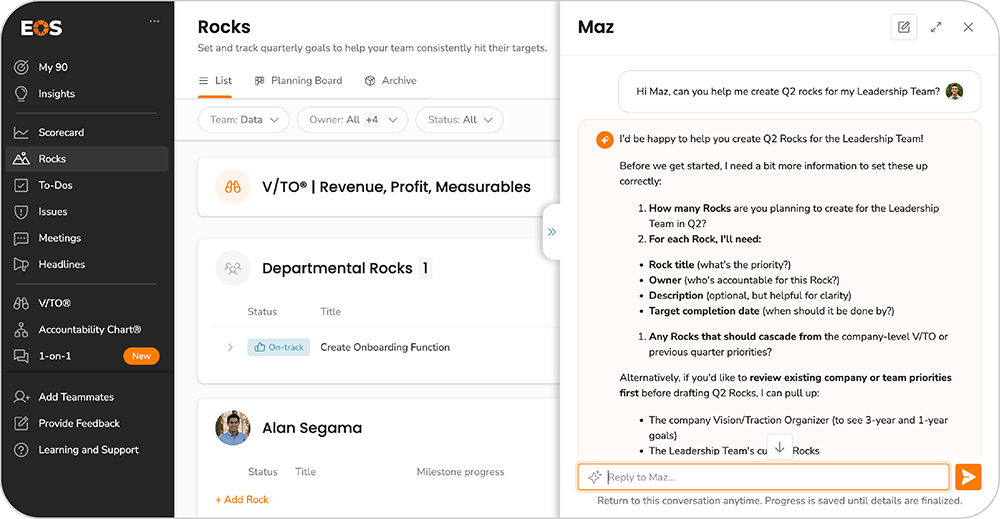Click Alan Segama's profile photo
This screenshot has width=1000, height=519.
233,428
